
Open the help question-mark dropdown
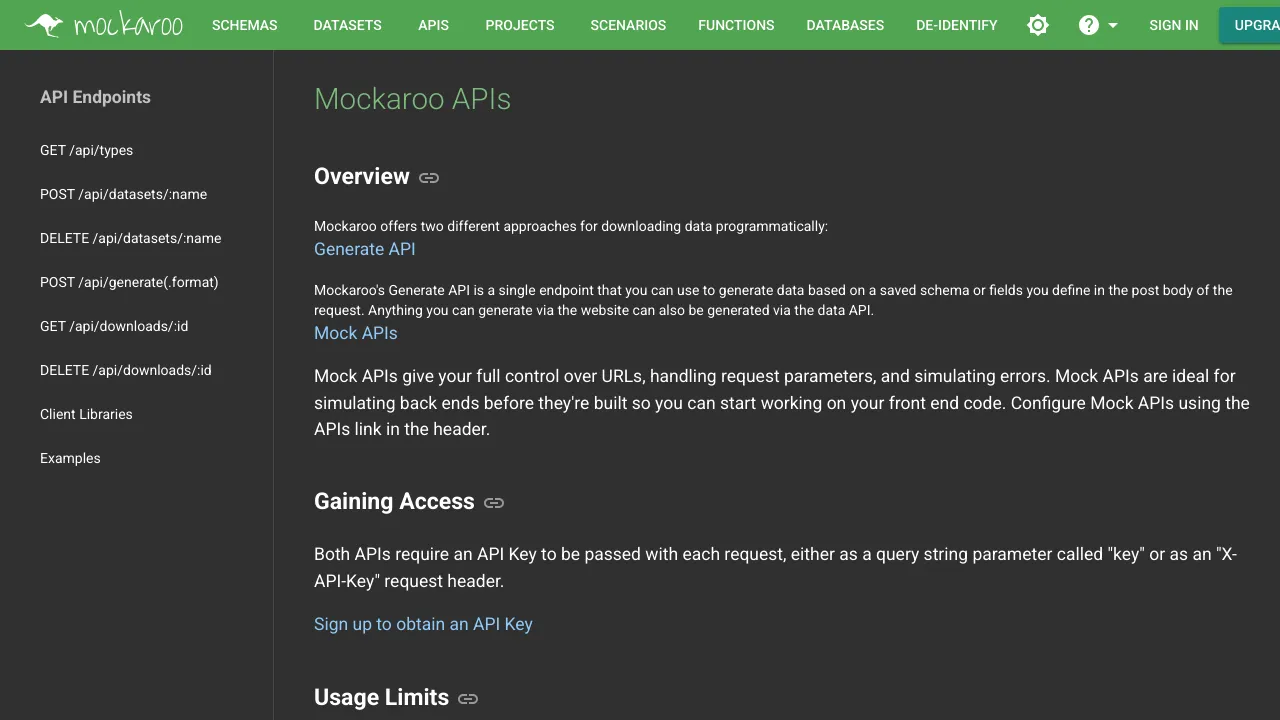[x=1098, y=25]
